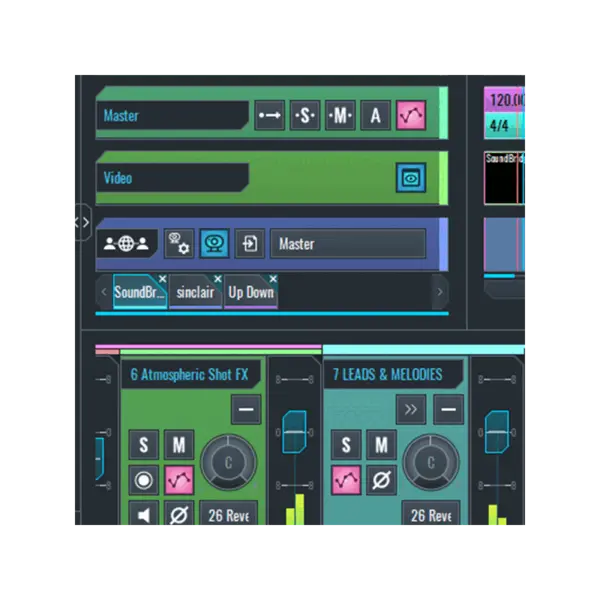Viewport: 600px width, 600px height.
Task: Click the volume fader of 7 LEADS & MELODIES
Action: [497, 432]
